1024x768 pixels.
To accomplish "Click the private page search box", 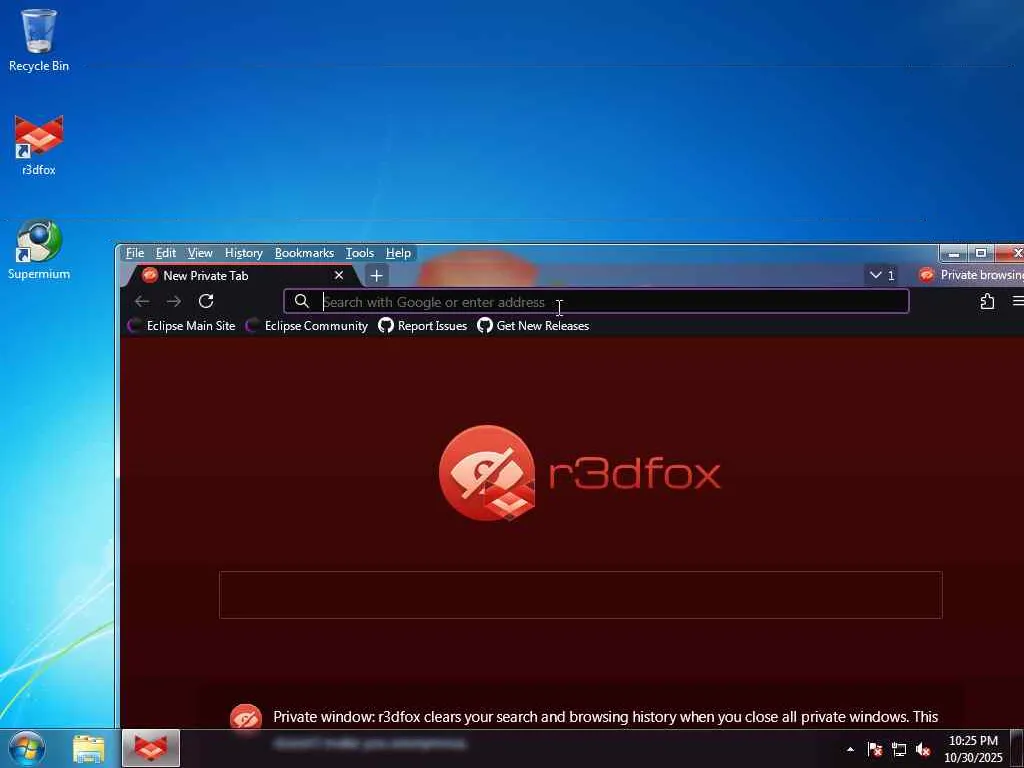I will 581,595.
